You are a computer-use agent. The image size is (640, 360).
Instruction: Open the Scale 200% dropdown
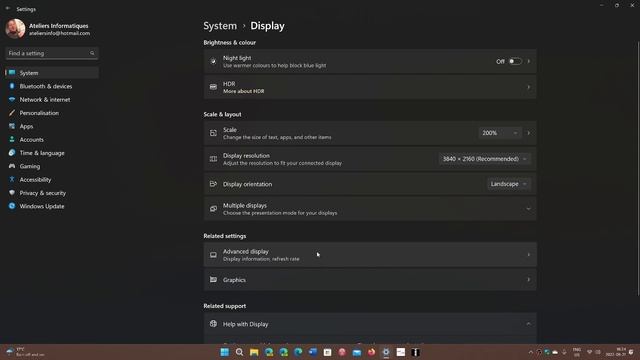coord(500,133)
